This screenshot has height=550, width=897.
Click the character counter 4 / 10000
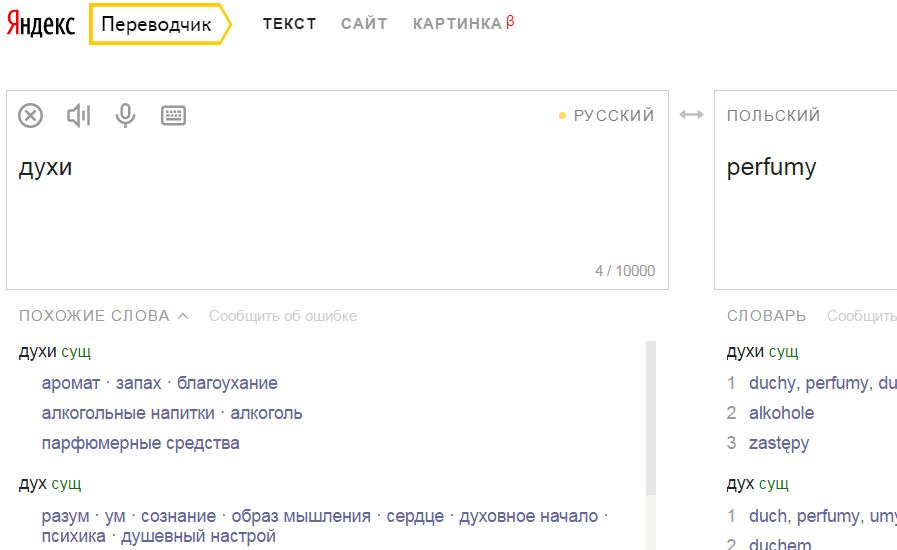pyautogui.click(x=625, y=271)
